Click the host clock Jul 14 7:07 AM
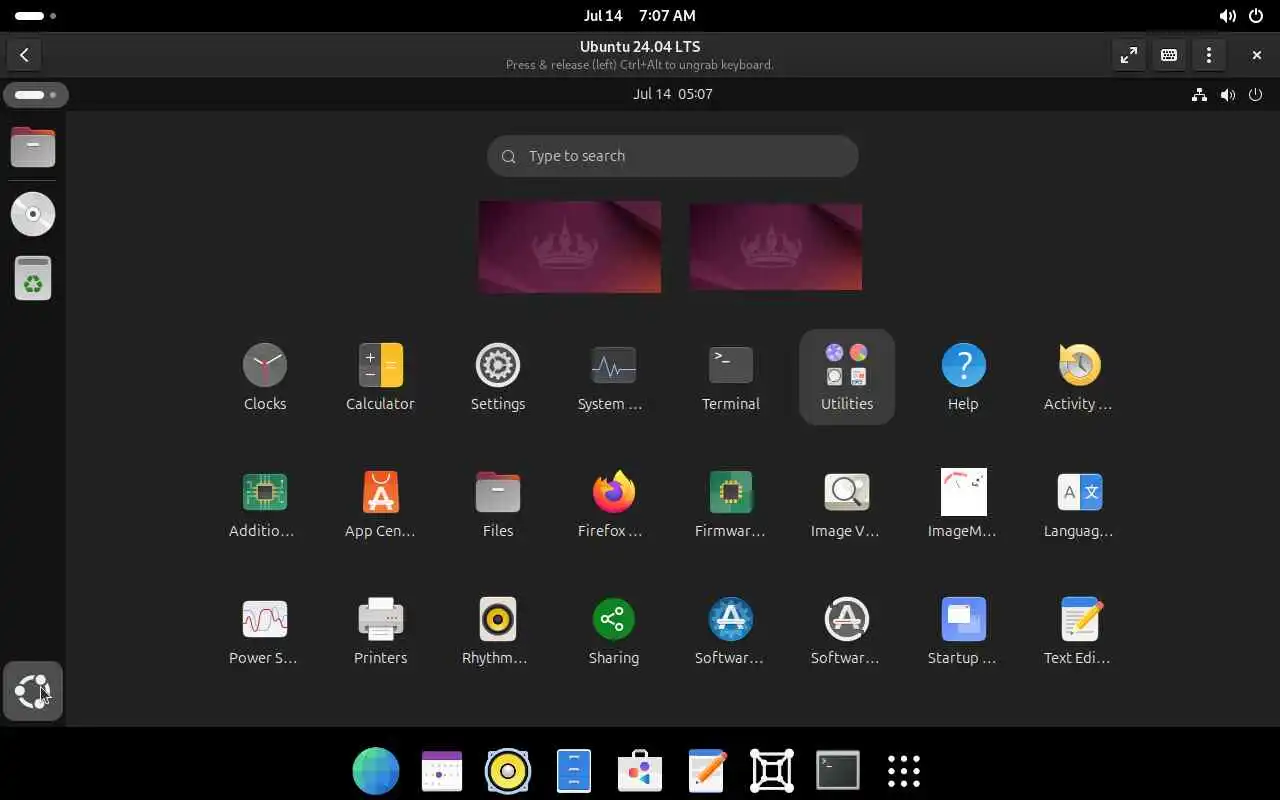The height and width of the screenshot is (800, 1280). click(x=640, y=16)
